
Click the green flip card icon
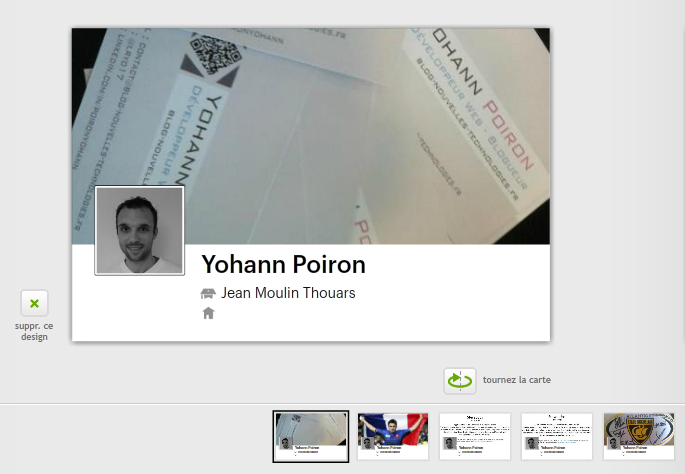click(460, 381)
